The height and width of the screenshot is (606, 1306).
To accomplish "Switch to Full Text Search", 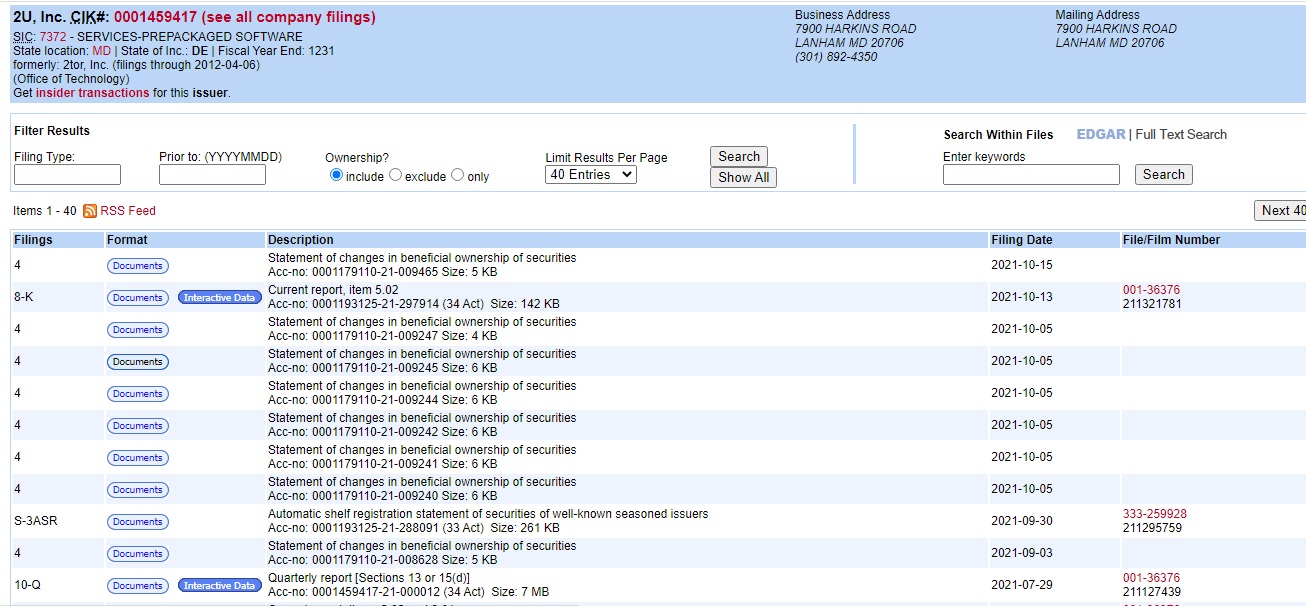I will point(1181,134).
